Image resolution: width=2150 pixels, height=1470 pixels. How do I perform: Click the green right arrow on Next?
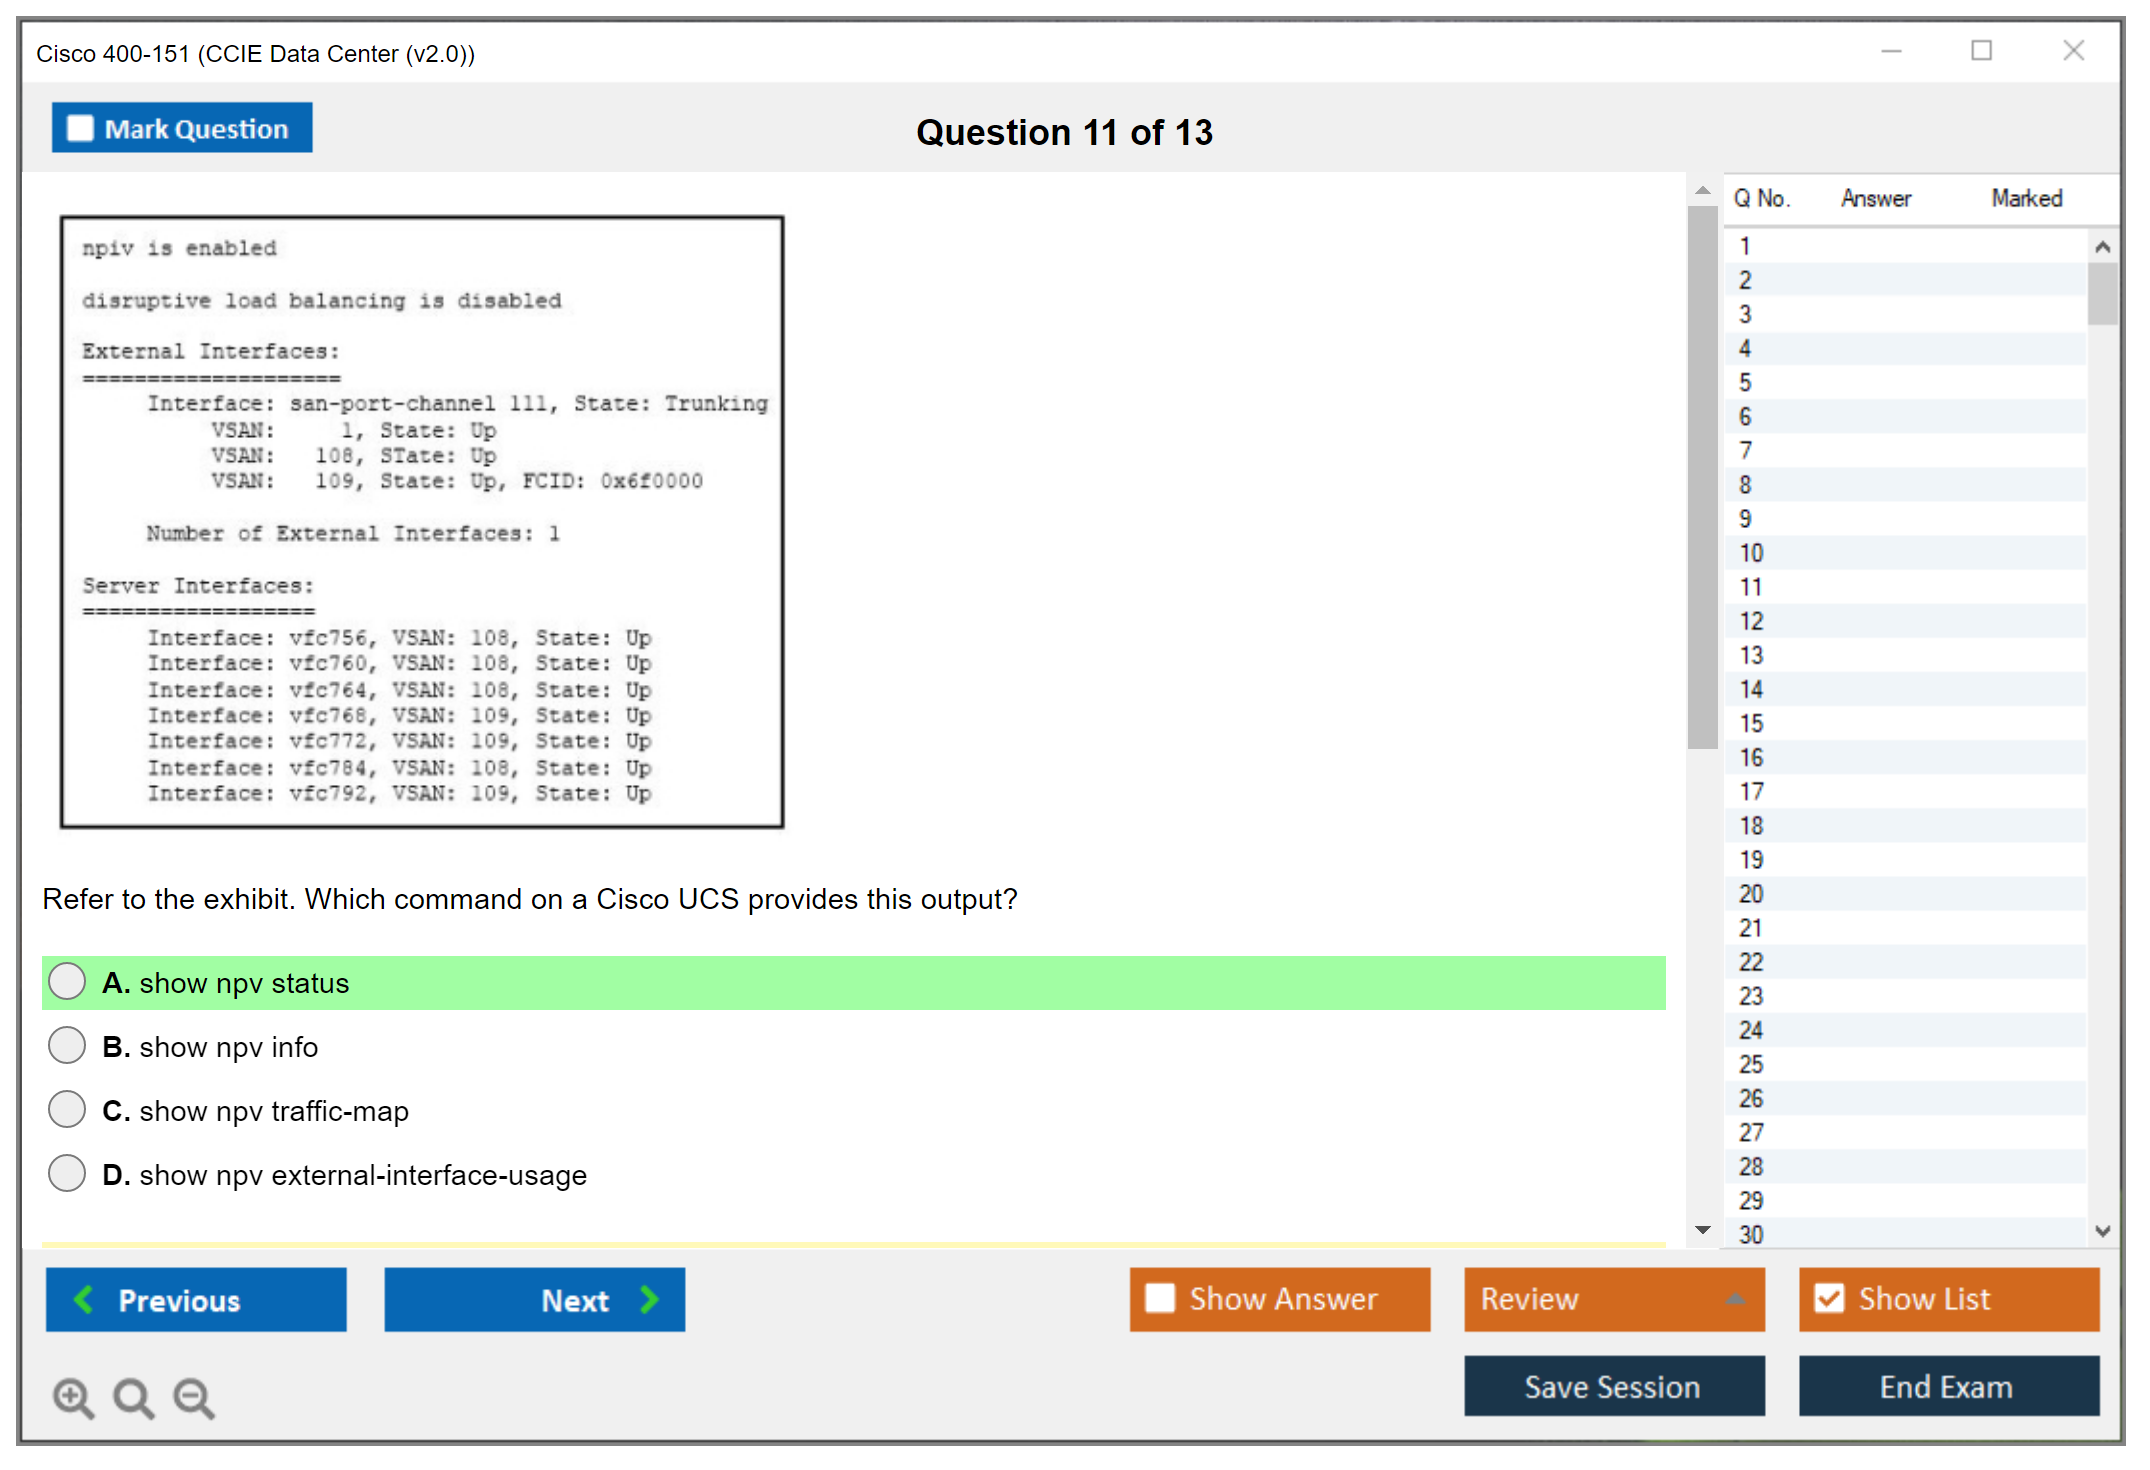649,1300
